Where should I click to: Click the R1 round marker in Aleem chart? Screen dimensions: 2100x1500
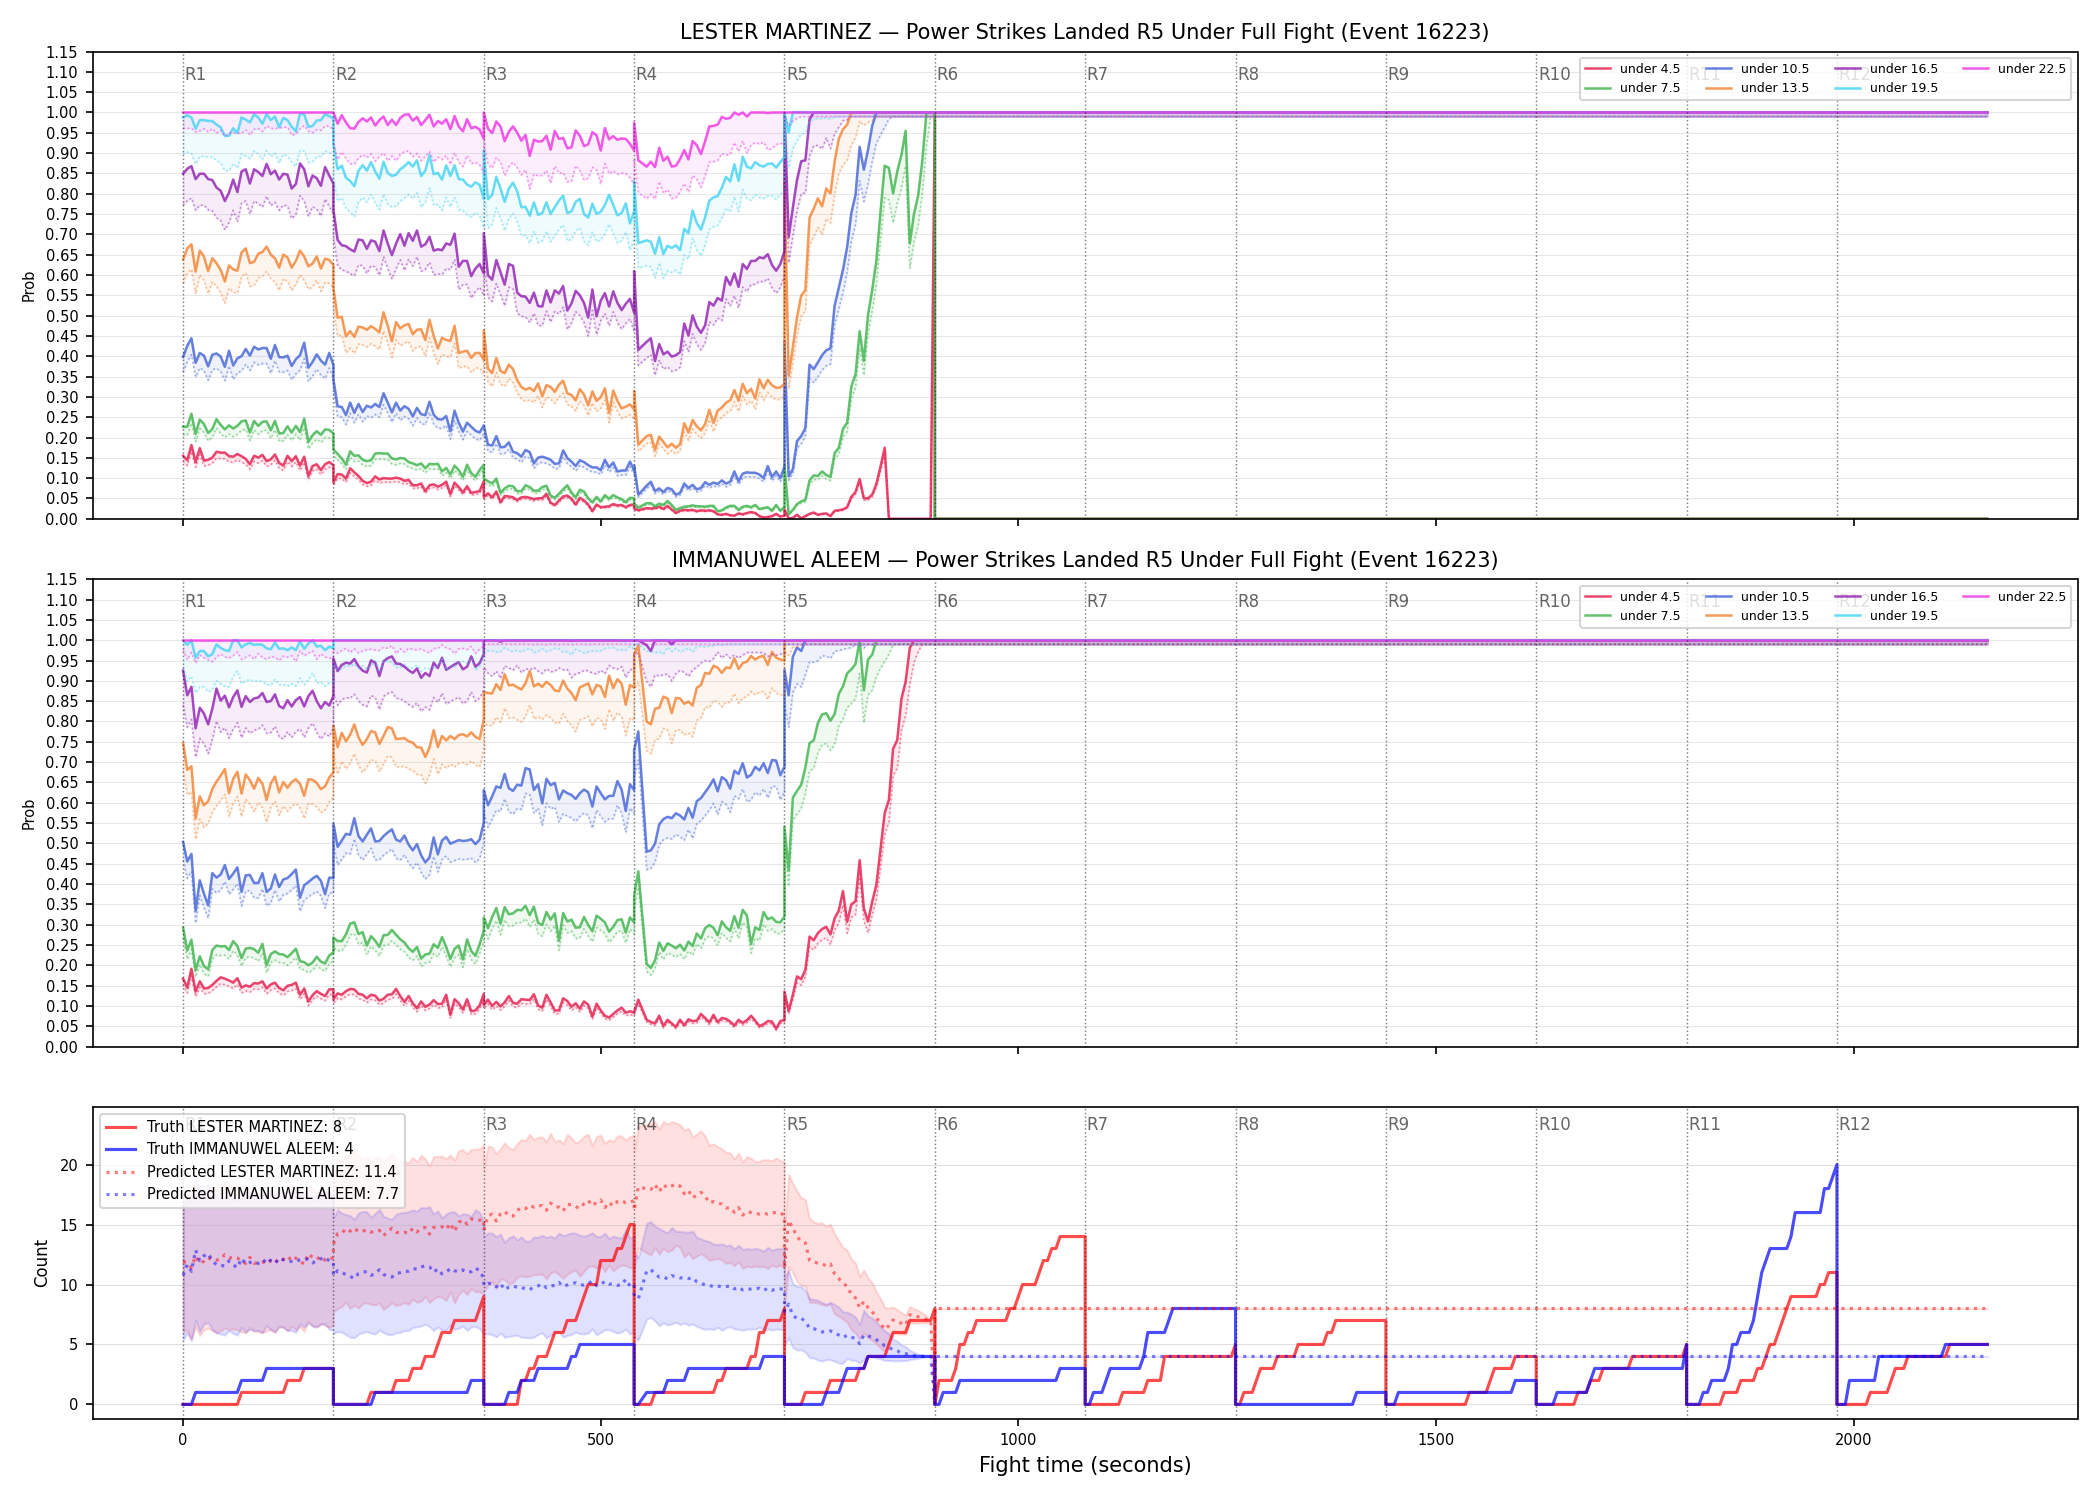pos(195,601)
